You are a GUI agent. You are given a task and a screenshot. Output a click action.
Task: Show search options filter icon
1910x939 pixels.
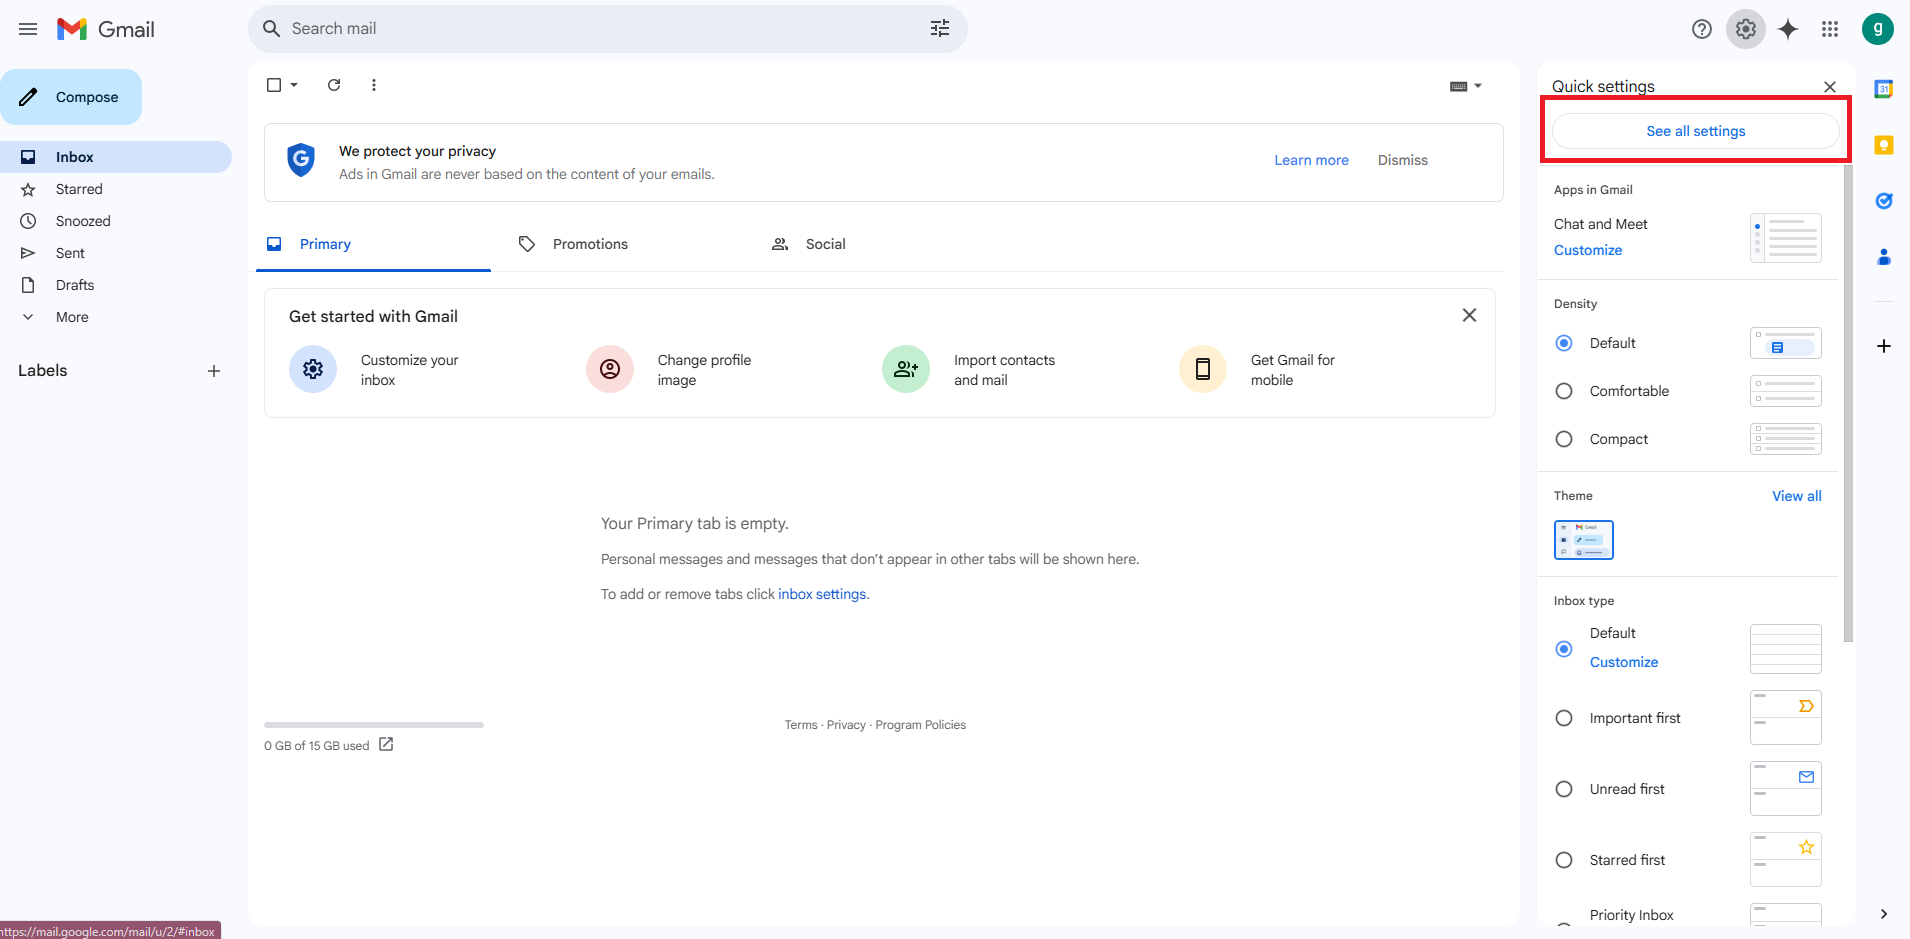[x=940, y=29]
